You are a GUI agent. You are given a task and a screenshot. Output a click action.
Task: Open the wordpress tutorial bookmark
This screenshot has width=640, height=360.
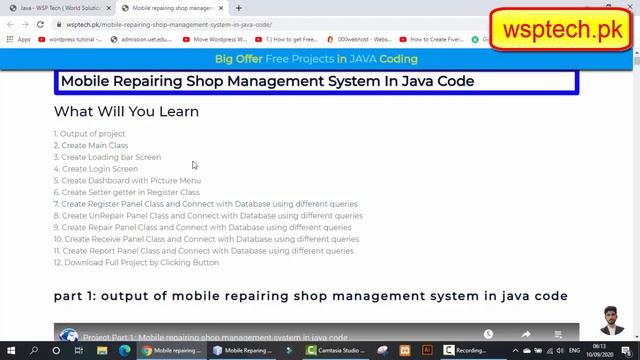[70, 39]
